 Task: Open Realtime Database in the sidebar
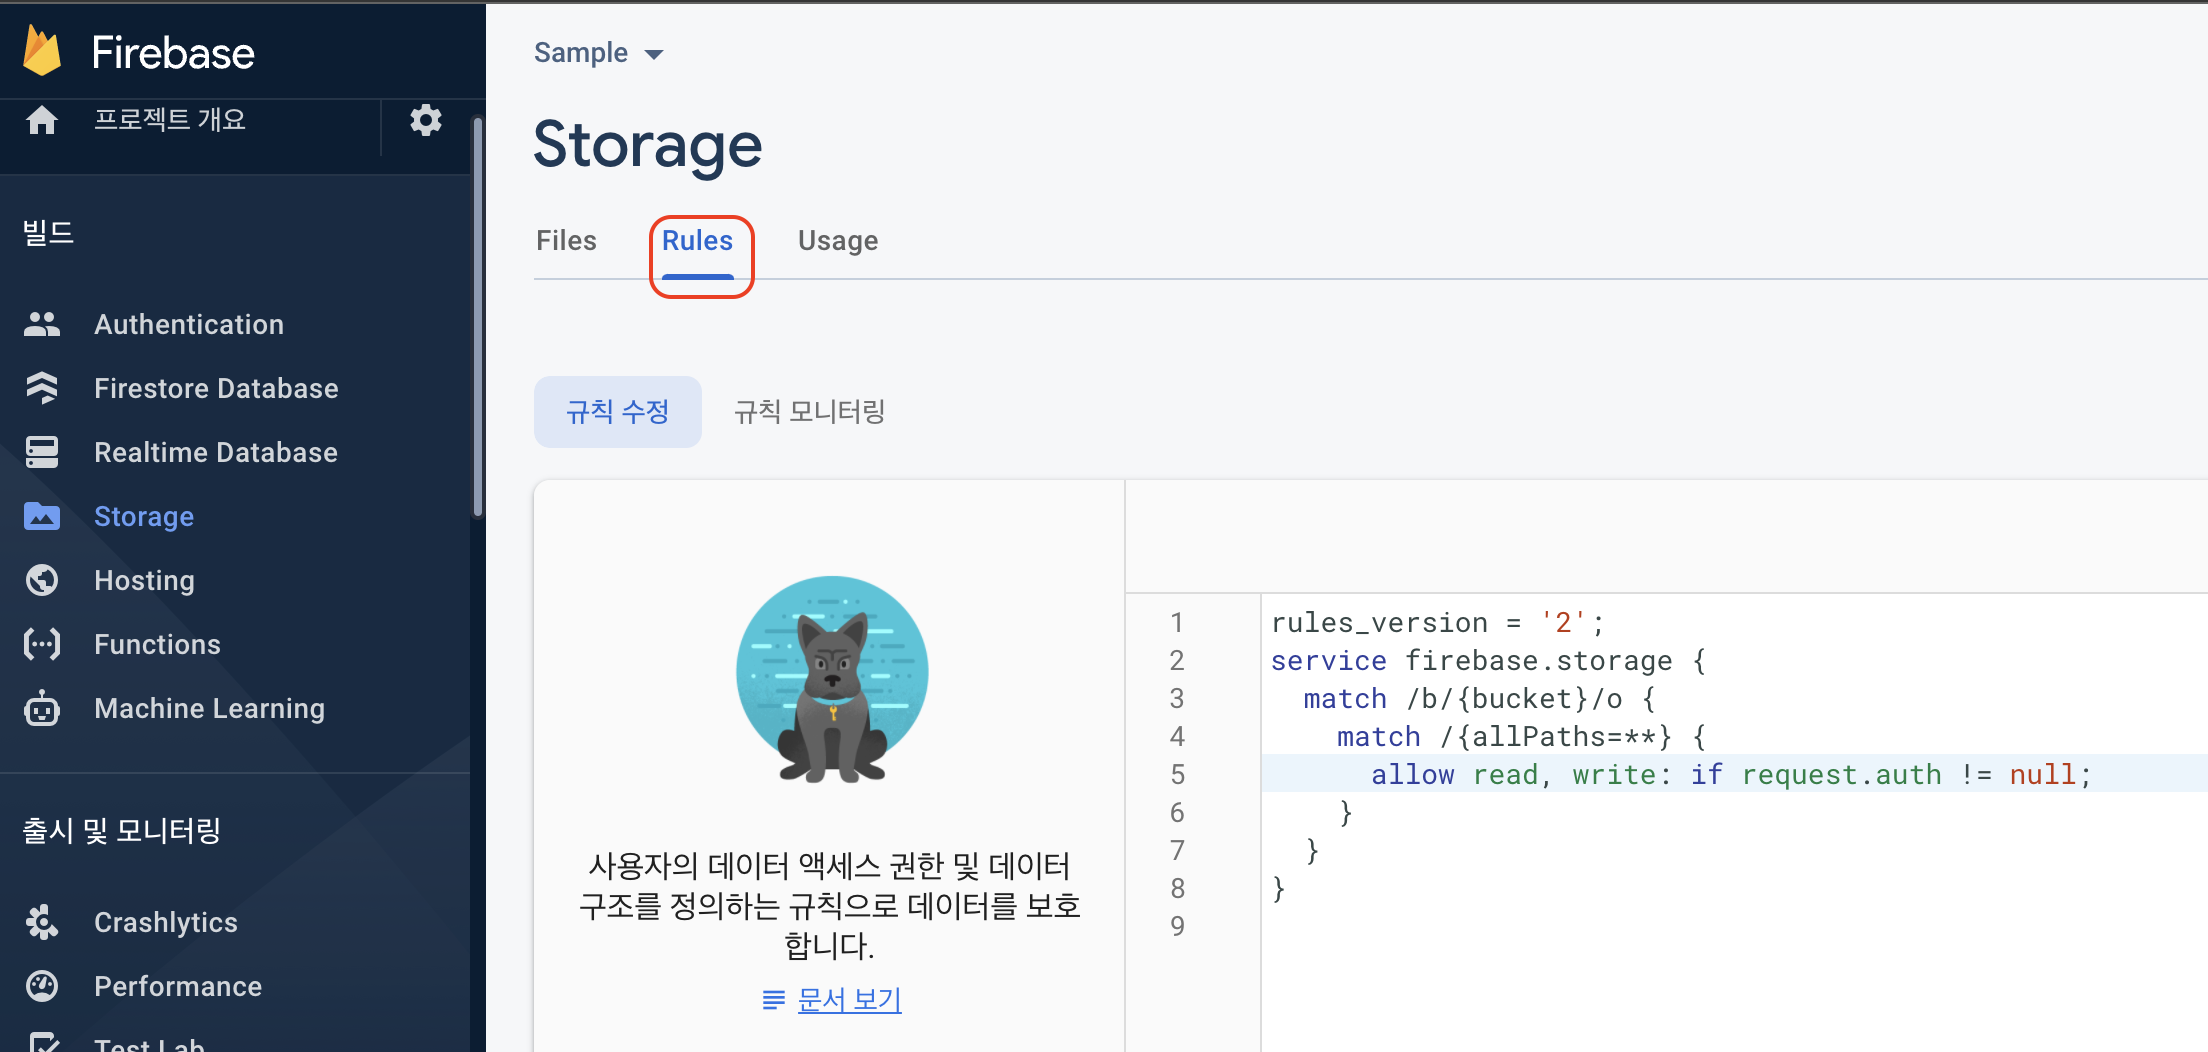pyautogui.click(x=216, y=452)
